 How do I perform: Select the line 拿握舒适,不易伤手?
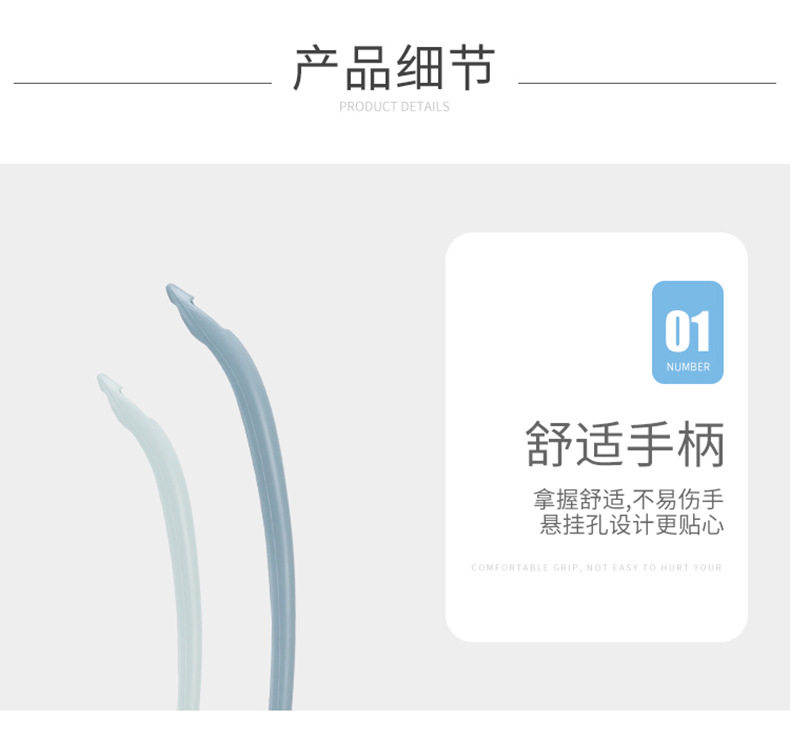[628, 499]
